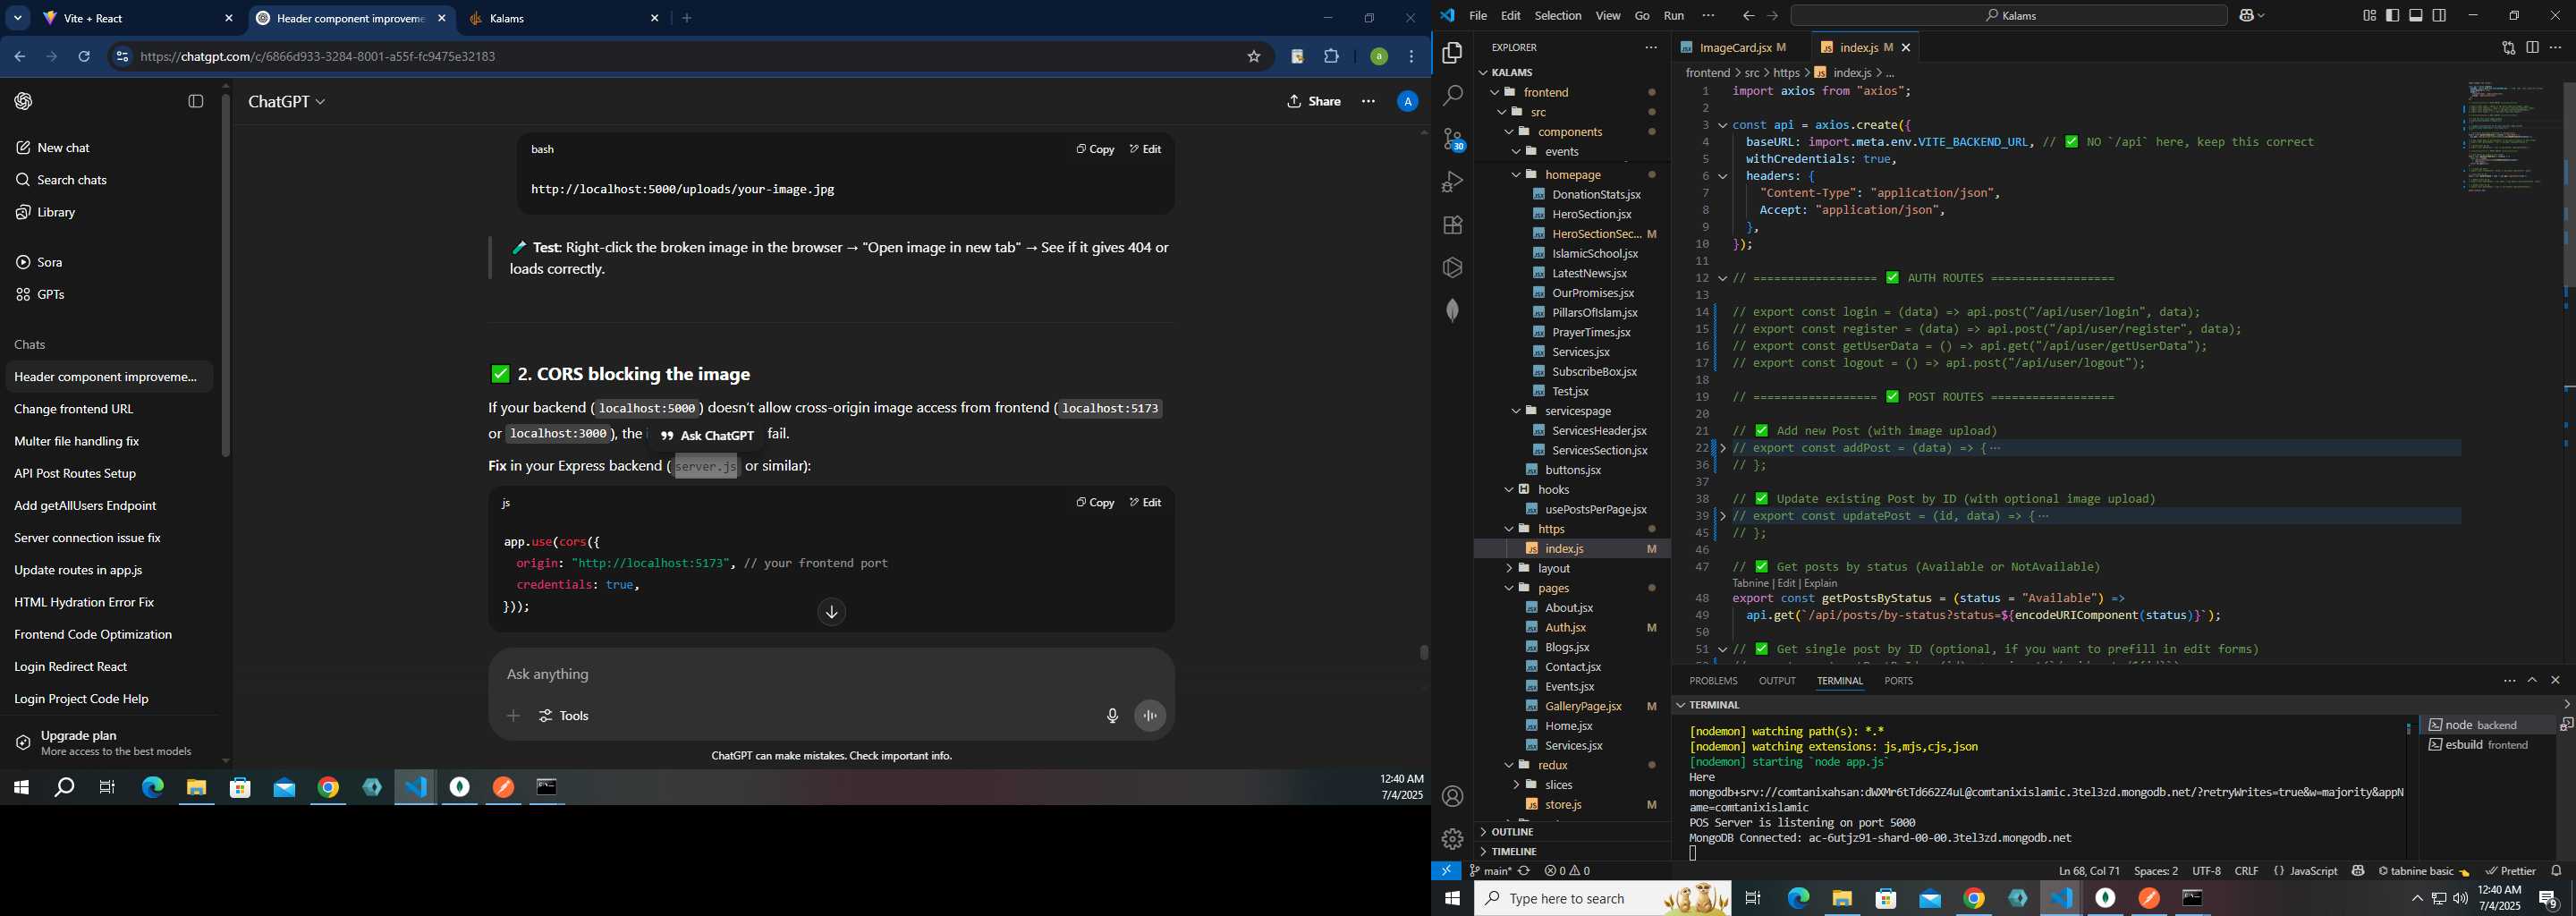Click the ChatGPT logo in the sidebar
Screen dimensions: 2576x916
24,101
